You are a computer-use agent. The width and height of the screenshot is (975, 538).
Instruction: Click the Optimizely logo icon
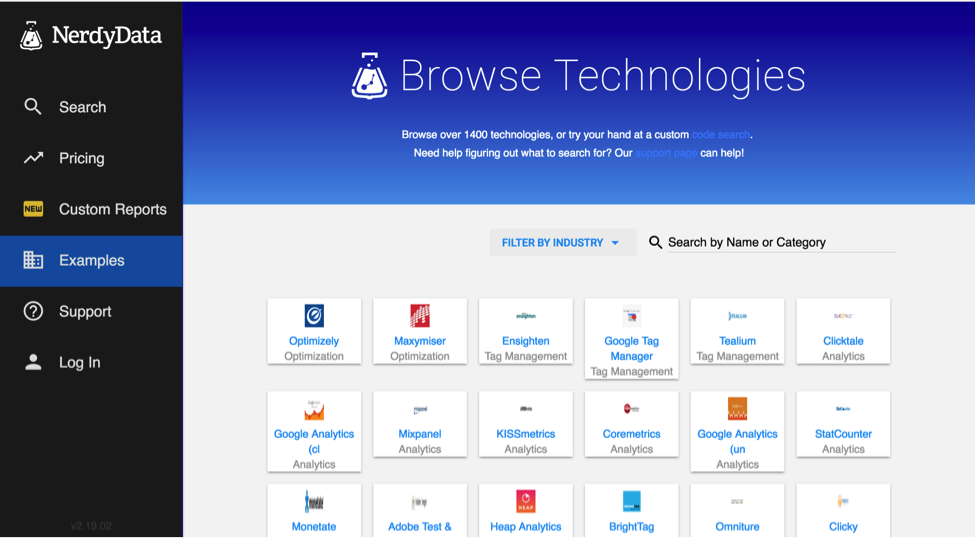314,316
